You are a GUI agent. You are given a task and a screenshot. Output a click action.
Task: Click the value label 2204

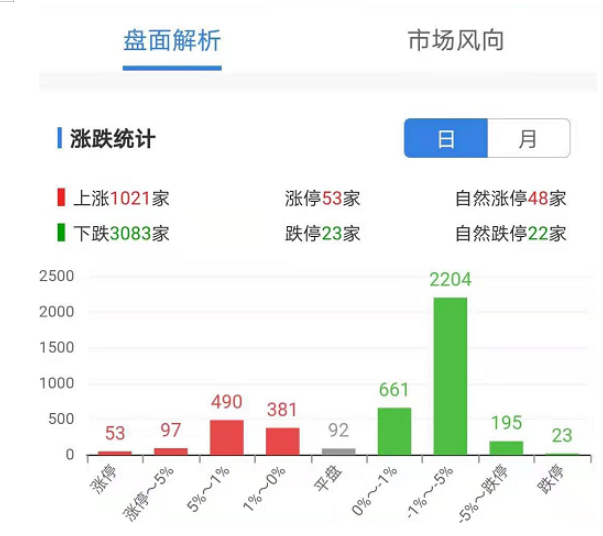pos(450,280)
